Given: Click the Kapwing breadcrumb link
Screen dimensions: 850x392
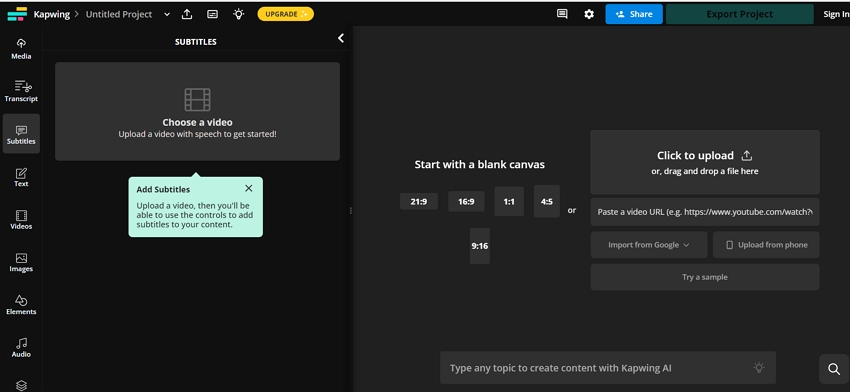Looking at the screenshot, I should pos(51,14).
